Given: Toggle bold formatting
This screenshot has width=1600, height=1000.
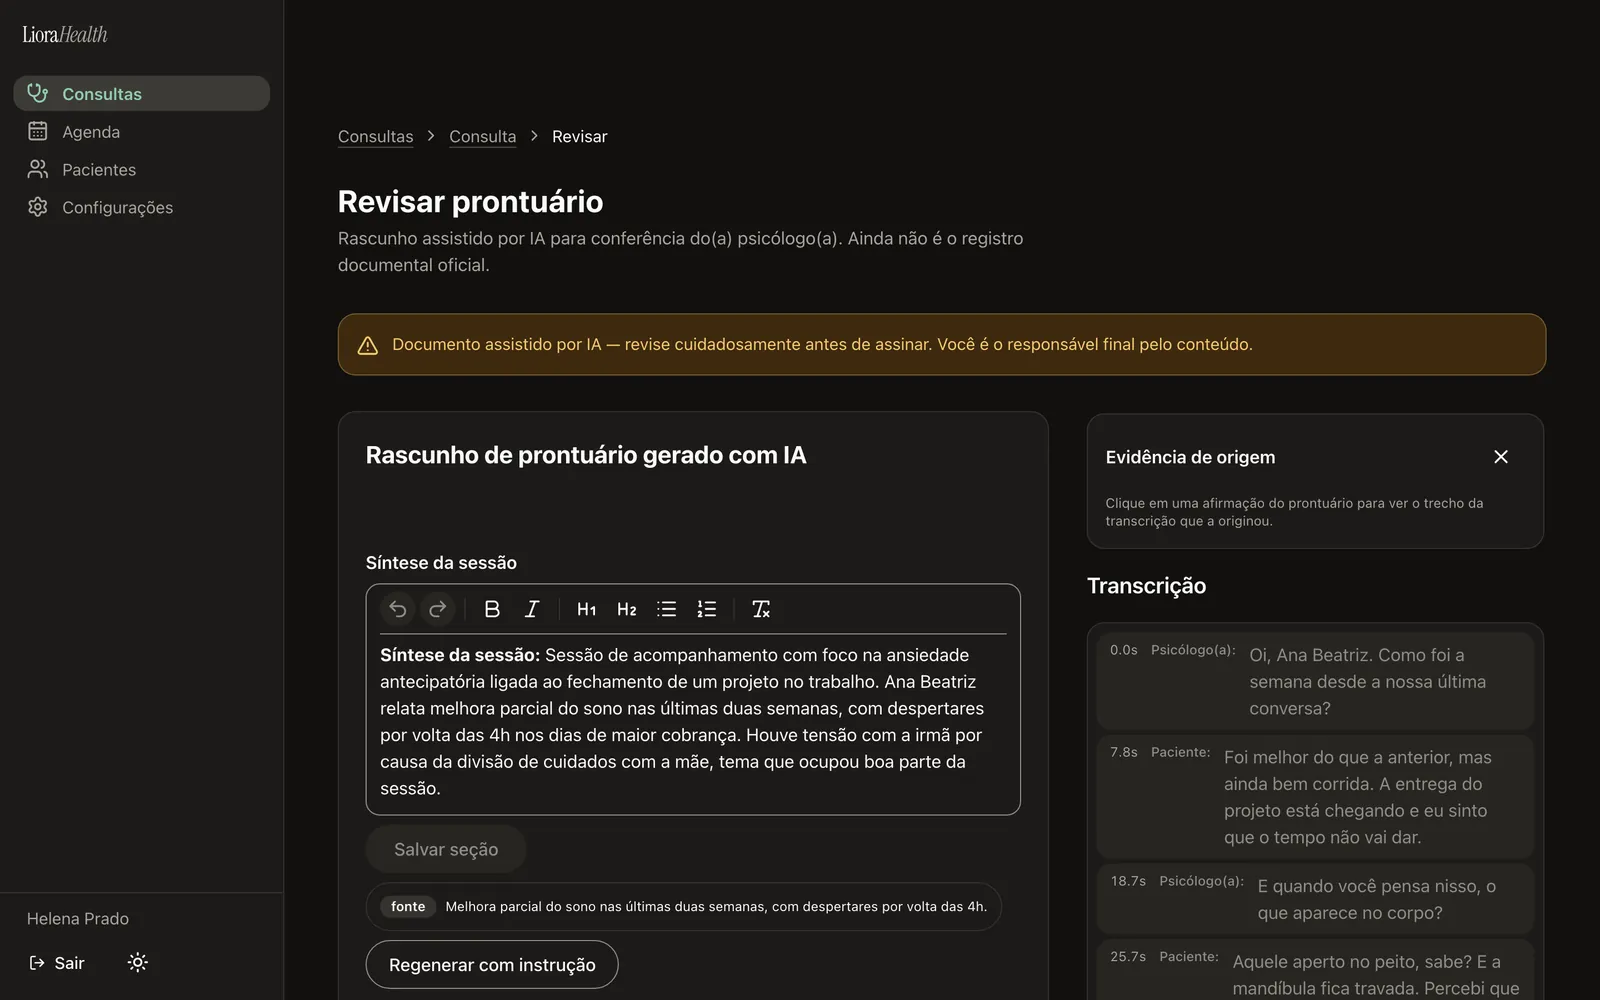Looking at the screenshot, I should click(492, 609).
